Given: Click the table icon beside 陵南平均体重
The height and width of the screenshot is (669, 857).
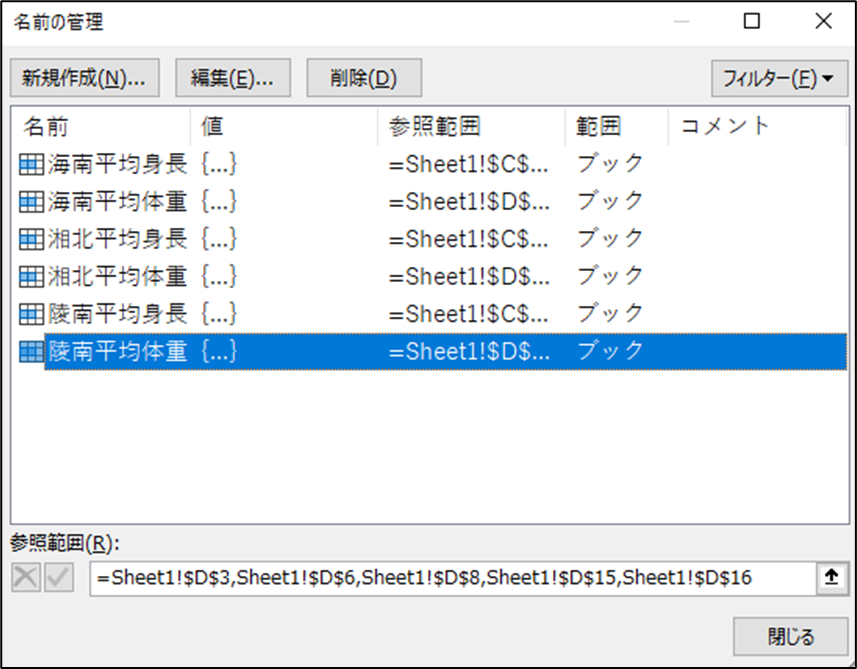Looking at the screenshot, I should 31,351.
